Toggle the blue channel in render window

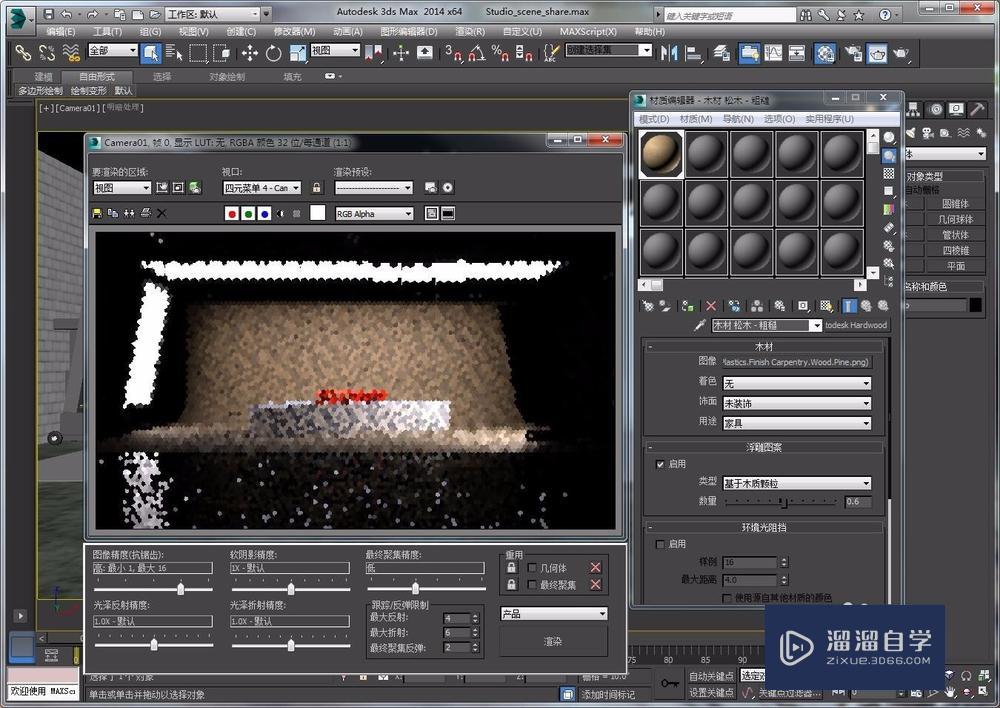(x=265, y=214)
